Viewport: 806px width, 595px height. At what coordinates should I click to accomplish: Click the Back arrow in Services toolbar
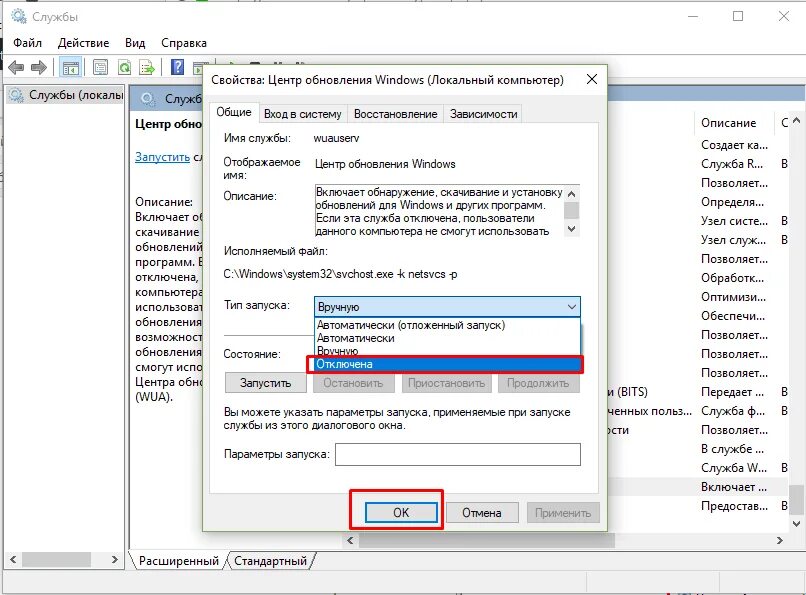[16, 67]
